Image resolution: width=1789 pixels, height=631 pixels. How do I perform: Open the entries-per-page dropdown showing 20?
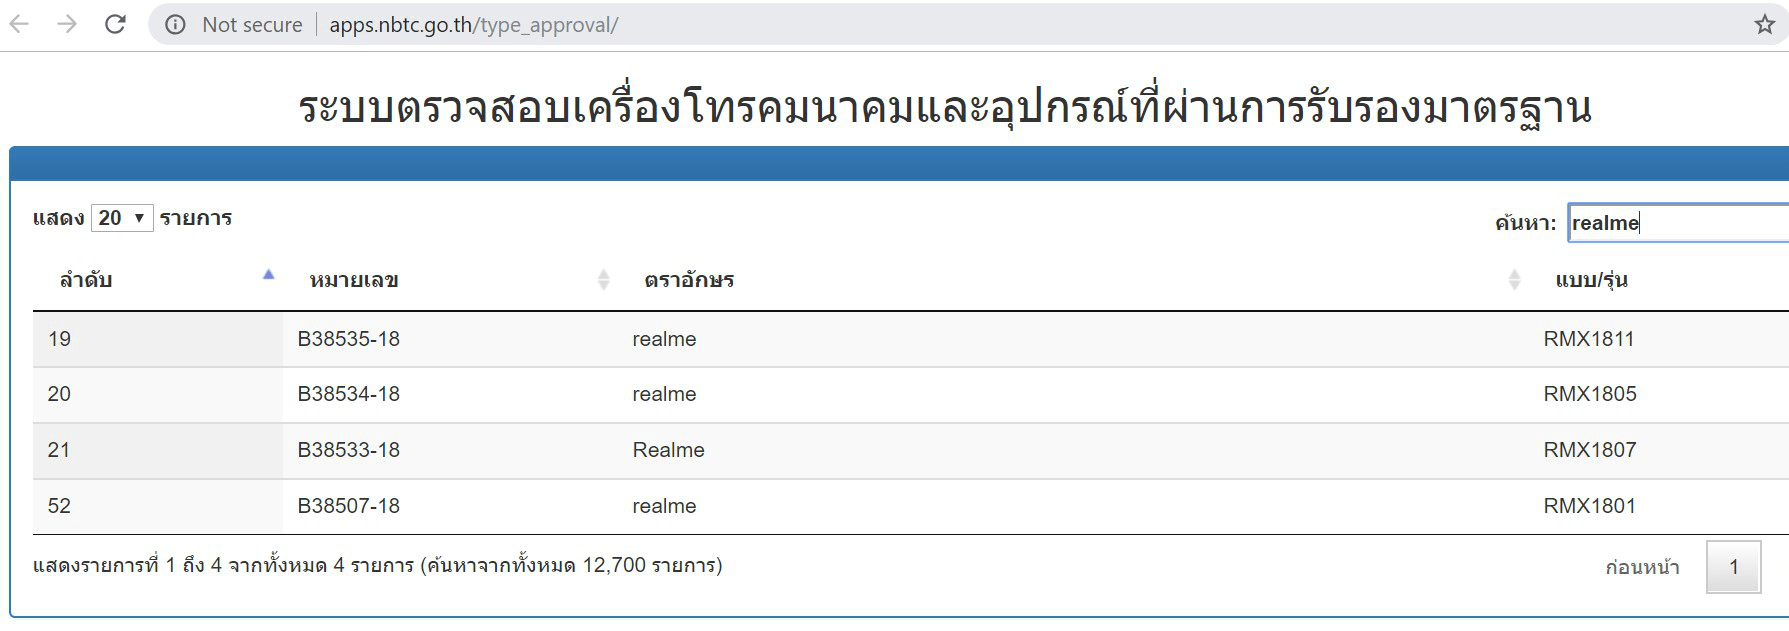pos(122,218)
